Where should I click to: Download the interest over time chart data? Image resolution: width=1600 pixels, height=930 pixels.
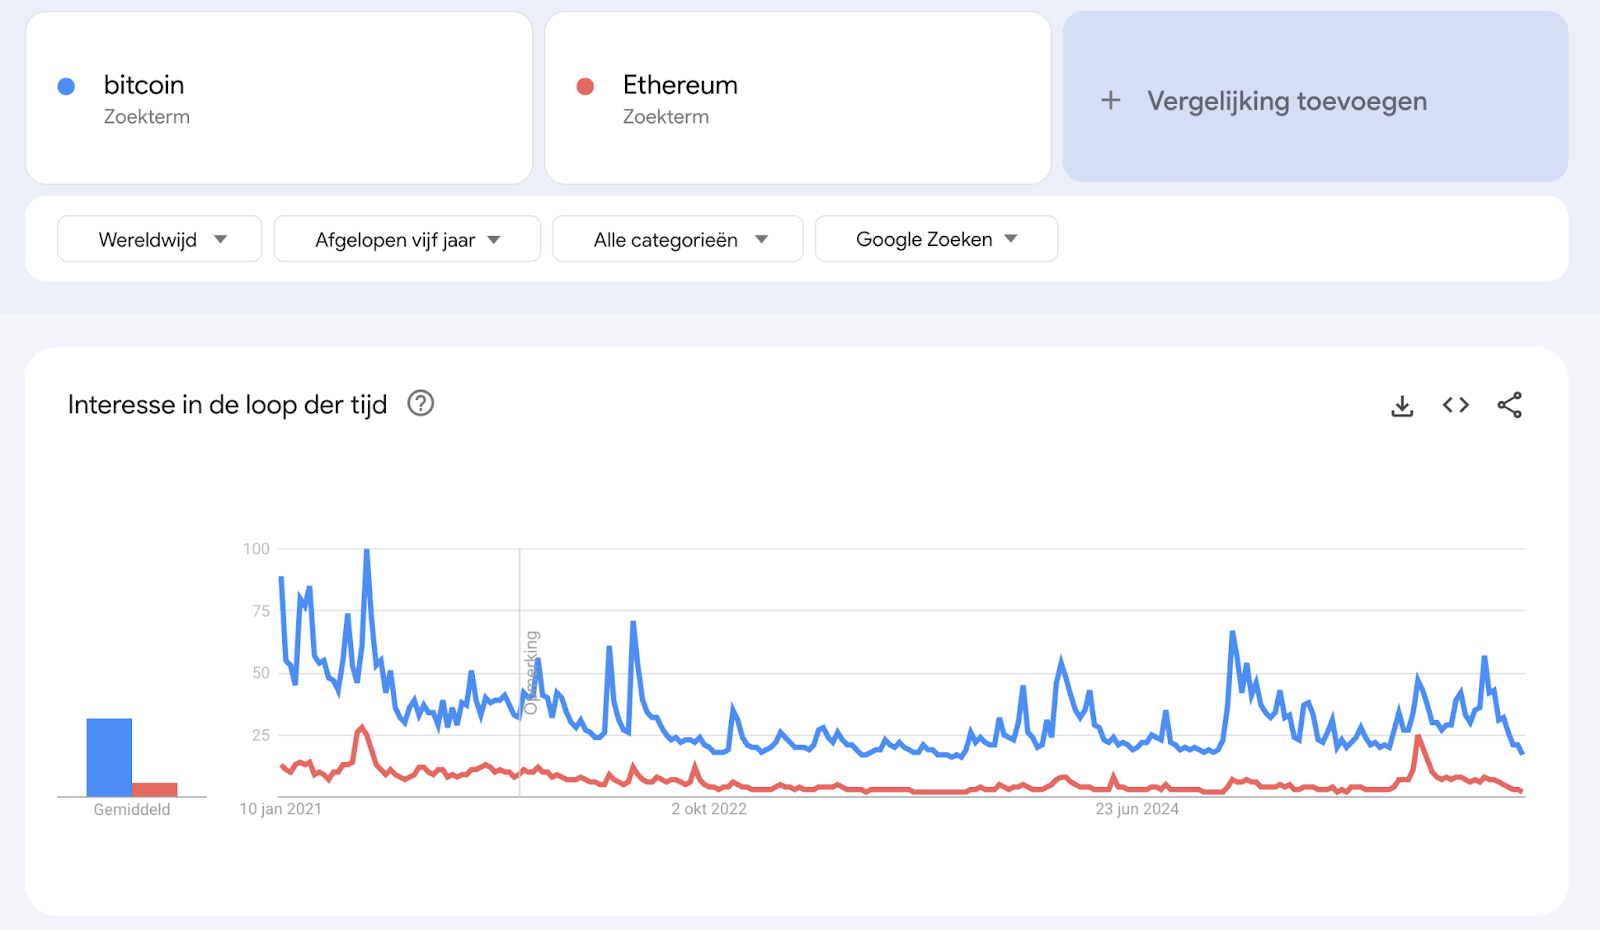(1402, 405)
